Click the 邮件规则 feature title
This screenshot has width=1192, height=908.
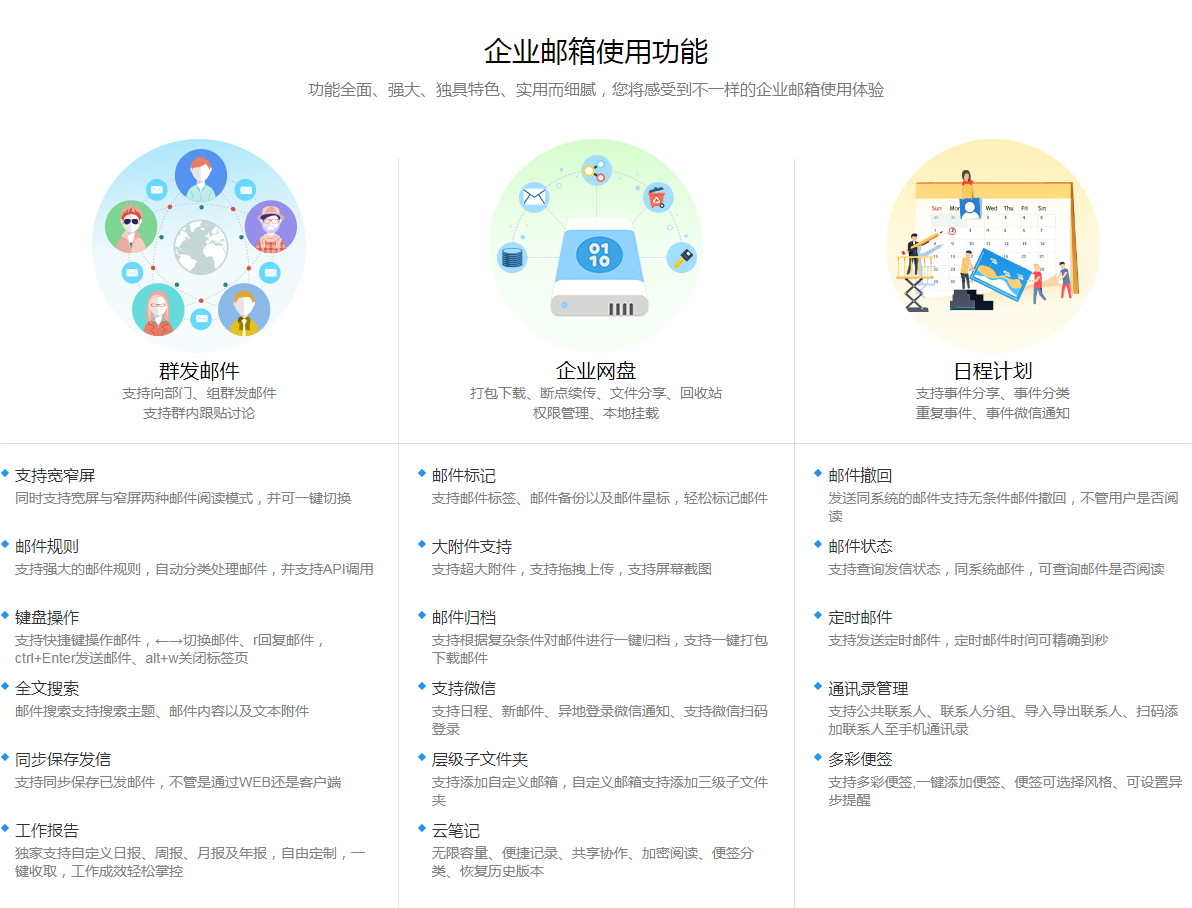47,546
